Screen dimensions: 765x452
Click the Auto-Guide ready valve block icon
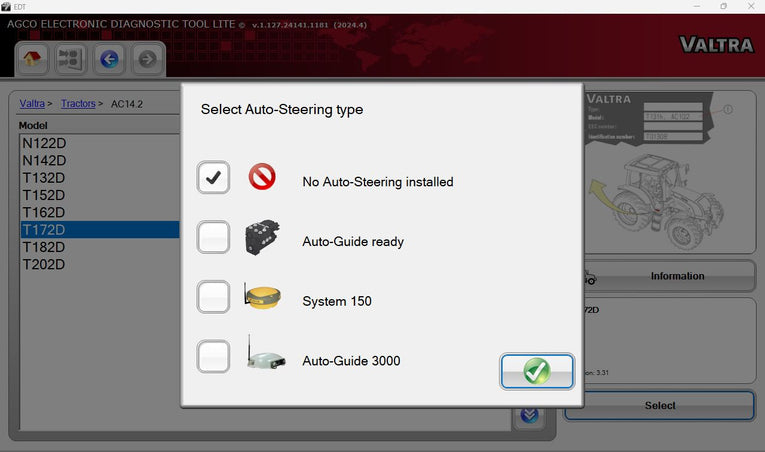click(x=262, y=238)
